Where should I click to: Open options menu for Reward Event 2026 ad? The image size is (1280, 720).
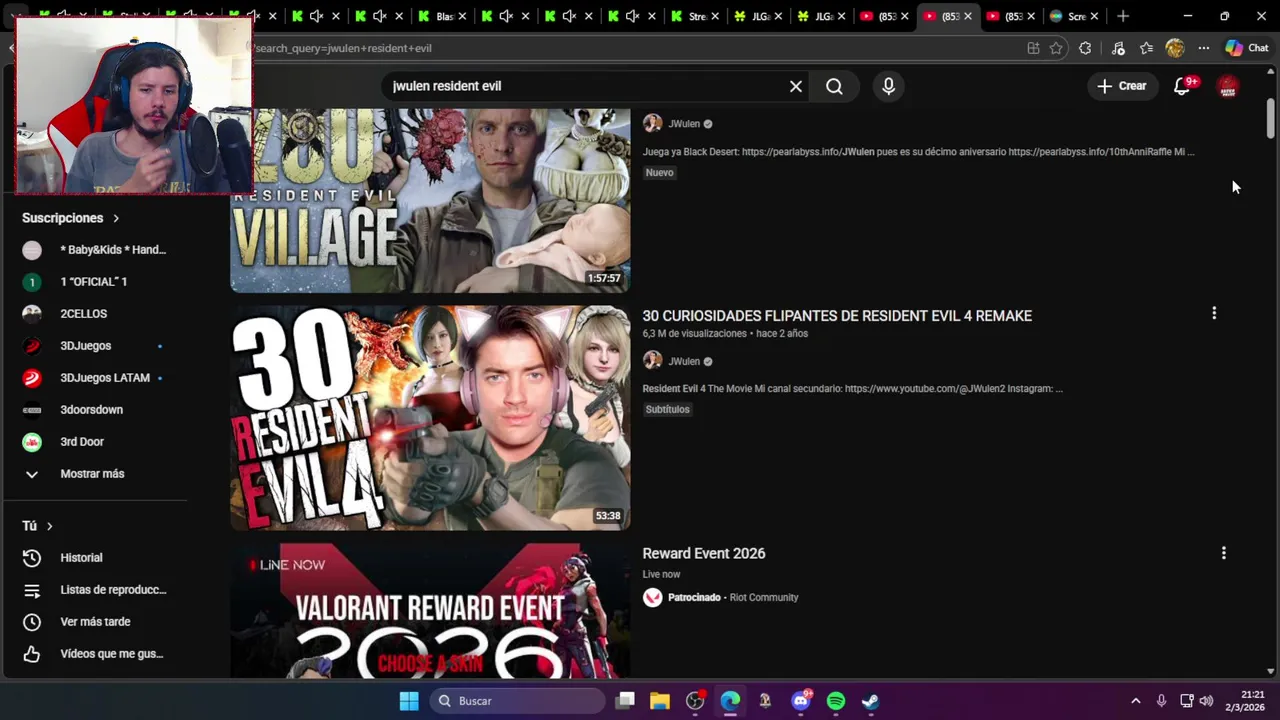1223,552
